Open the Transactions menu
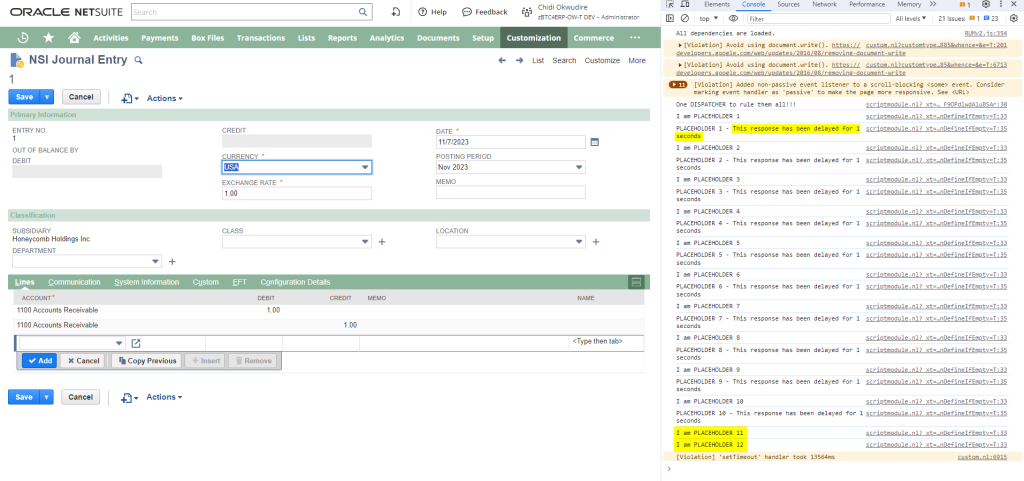Screen dimensions: 1024x481 [261, 38]
